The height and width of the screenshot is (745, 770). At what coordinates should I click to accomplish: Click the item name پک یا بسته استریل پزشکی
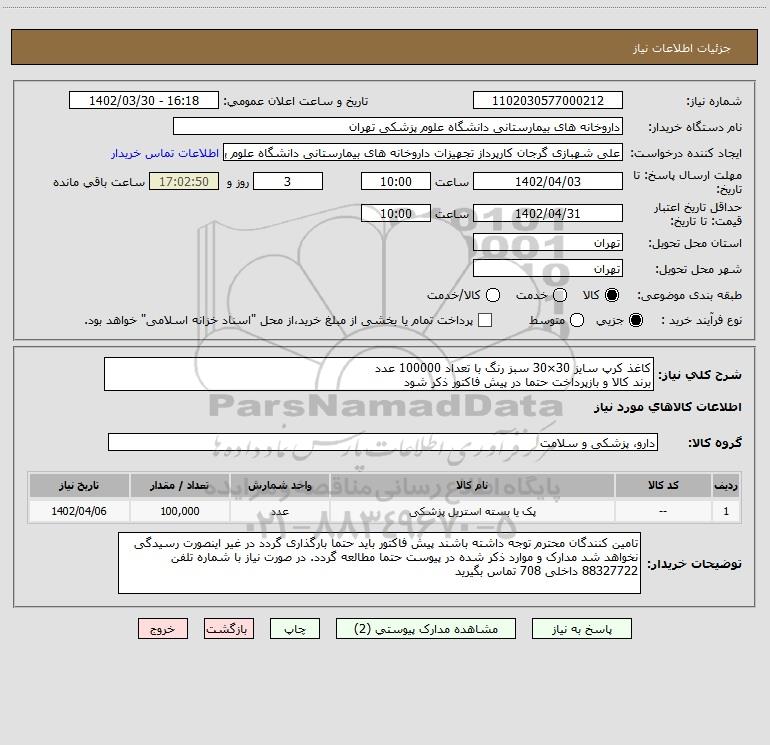(x=472, y=512)
